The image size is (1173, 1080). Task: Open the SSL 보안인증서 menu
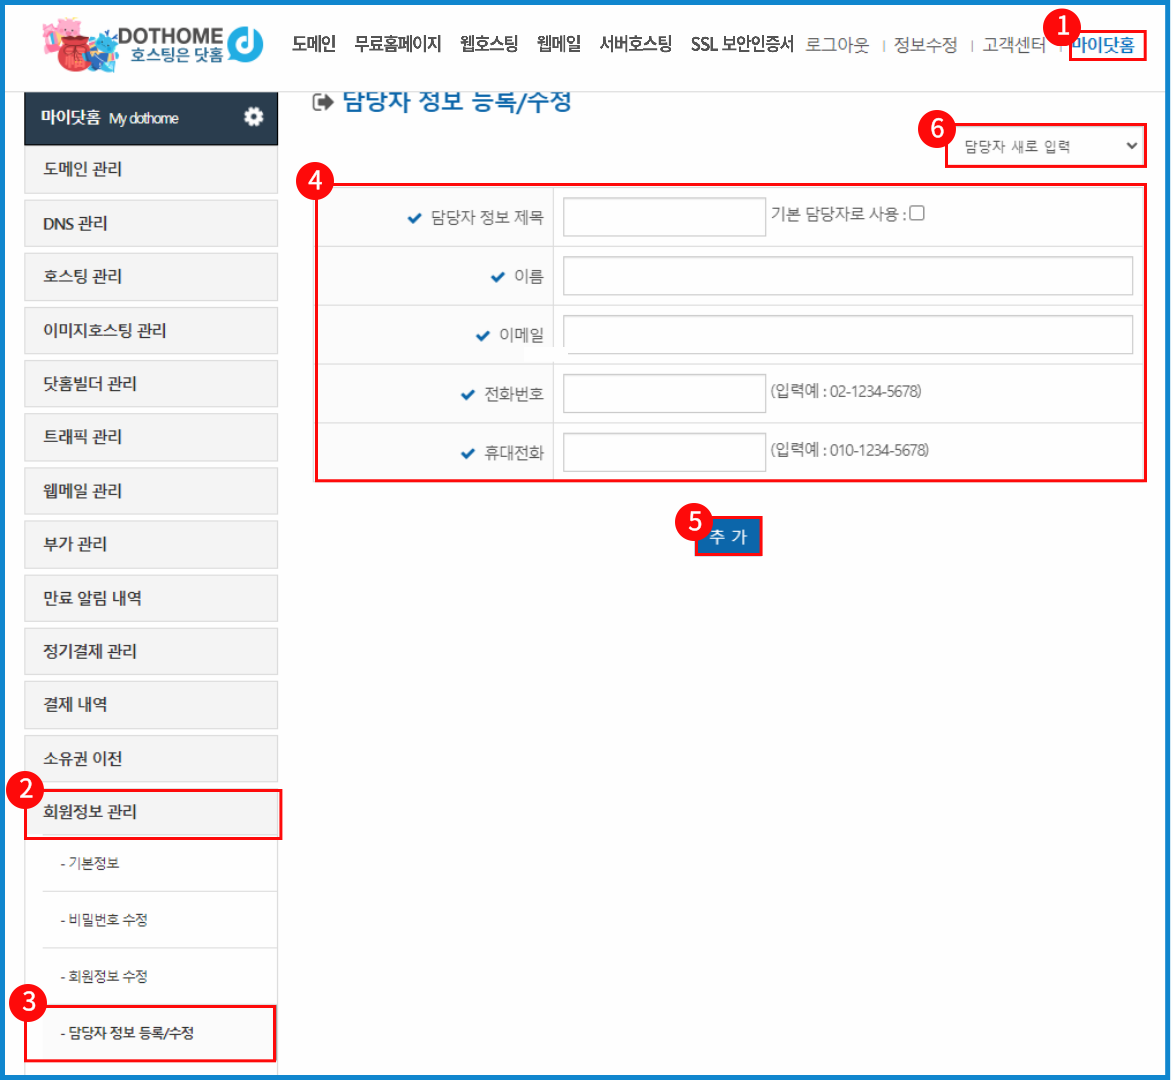click(741, 44)
